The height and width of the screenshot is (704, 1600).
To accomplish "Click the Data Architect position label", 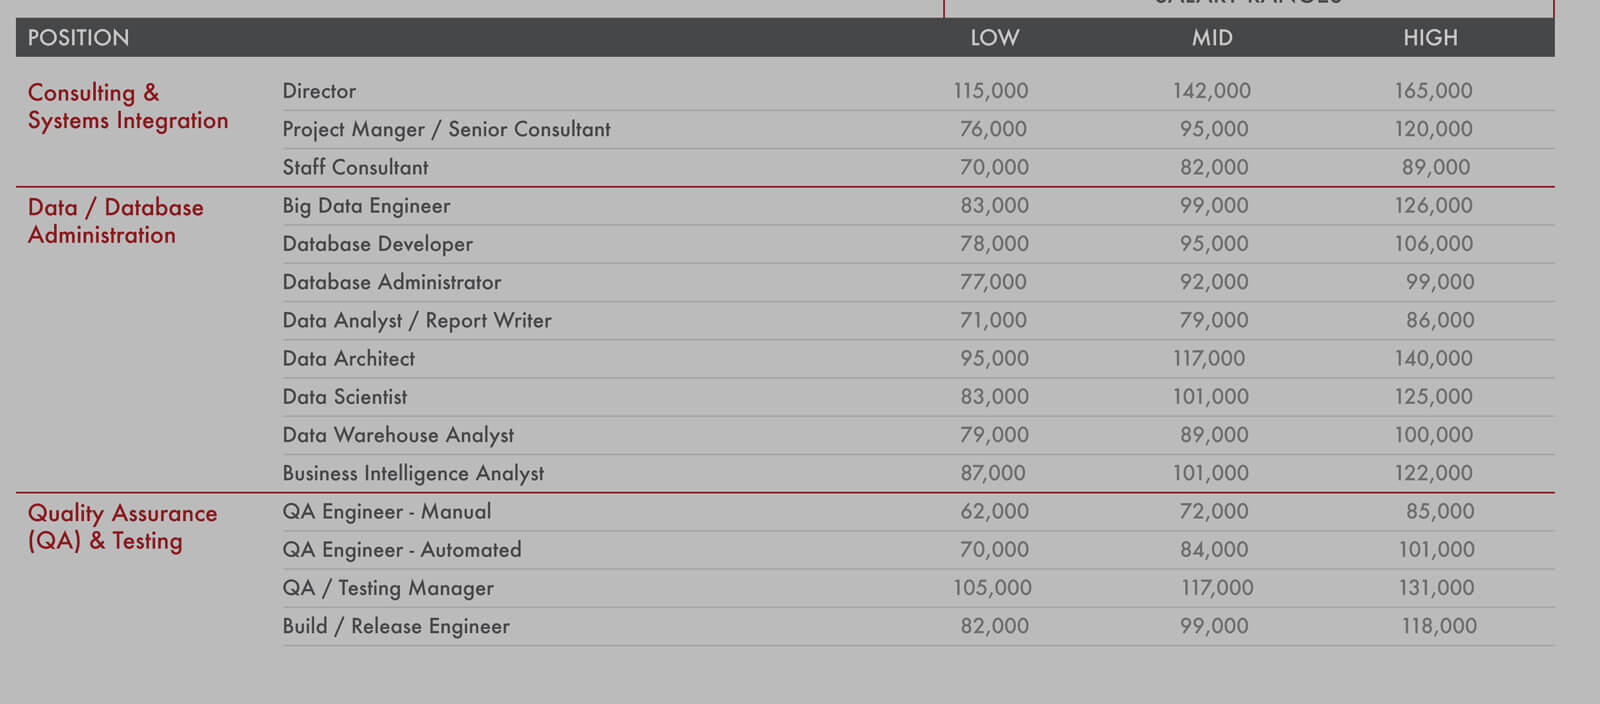I will click(348, 359).
